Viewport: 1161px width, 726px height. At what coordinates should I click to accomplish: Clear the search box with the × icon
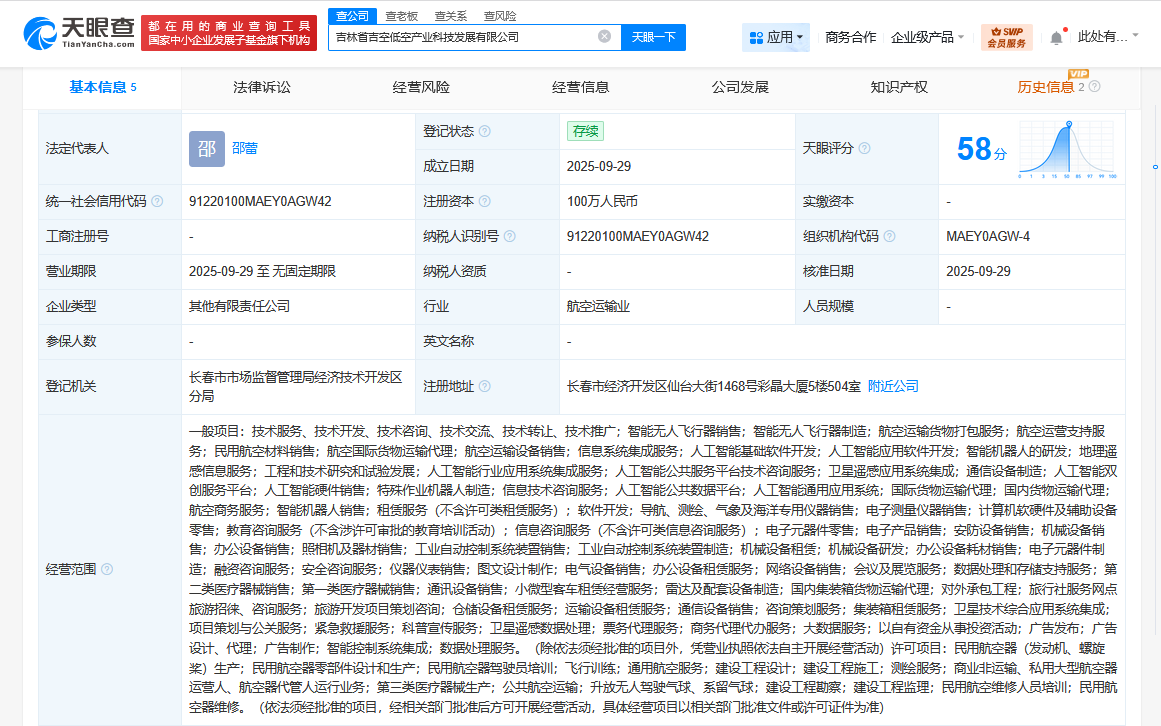(604, 36)
